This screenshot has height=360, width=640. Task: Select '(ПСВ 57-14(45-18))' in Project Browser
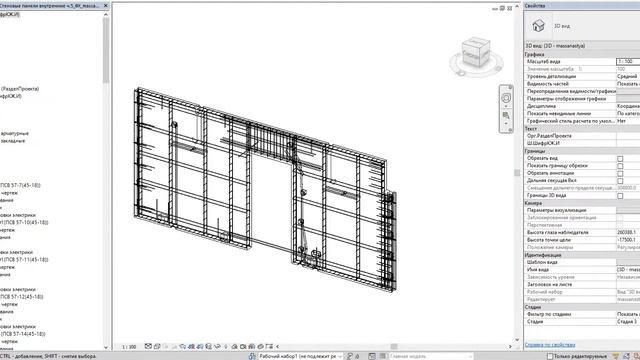pos(23,334)
